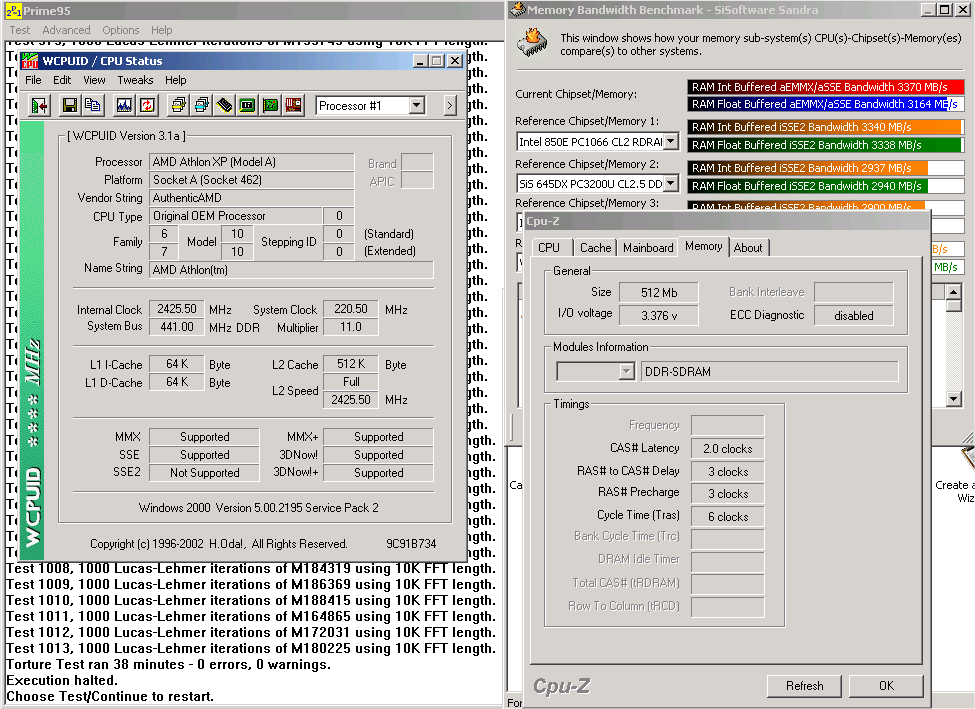Viewport: 975px width, 709px height.
Task: Click the floppy disk save icon
Action: pyautogui.click(x=70, y=105)
